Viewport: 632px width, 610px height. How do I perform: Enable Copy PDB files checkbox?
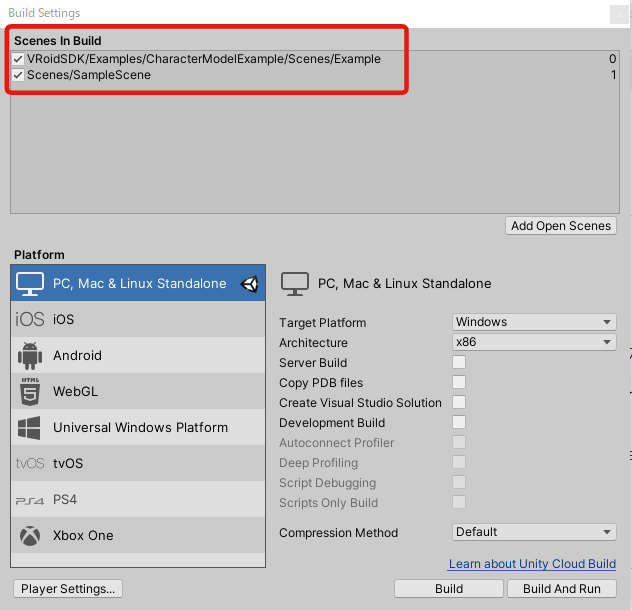coord(459,382)
